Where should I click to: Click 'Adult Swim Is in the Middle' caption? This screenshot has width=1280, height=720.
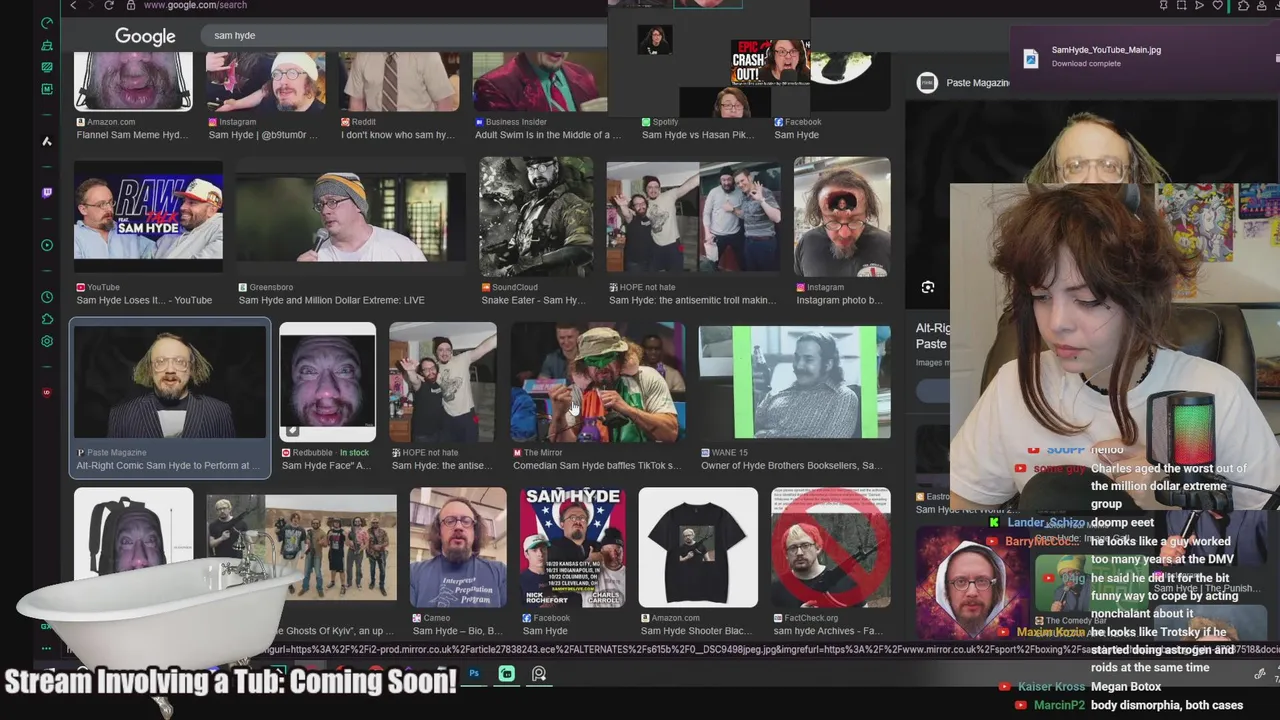(x=547, y=135)
